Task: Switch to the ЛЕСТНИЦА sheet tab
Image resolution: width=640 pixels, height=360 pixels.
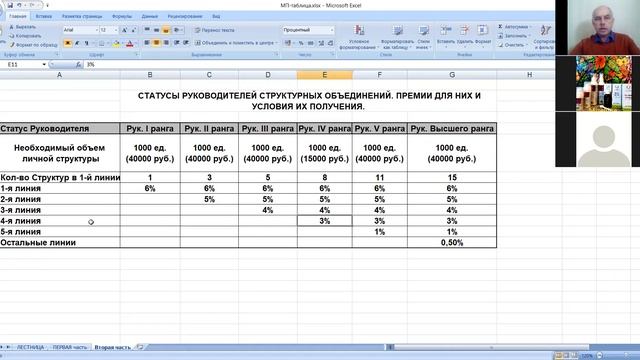Action: coord(30,347)
